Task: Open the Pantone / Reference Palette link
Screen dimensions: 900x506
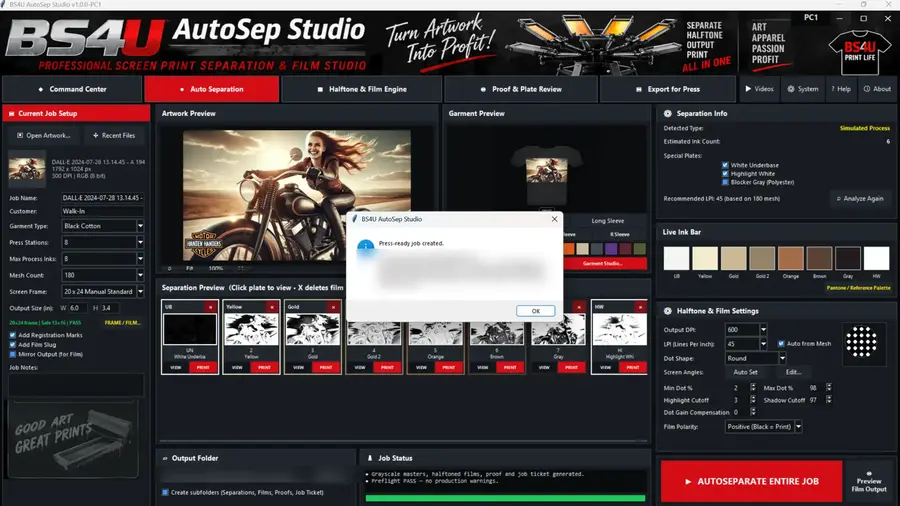Action: point(858,288)
